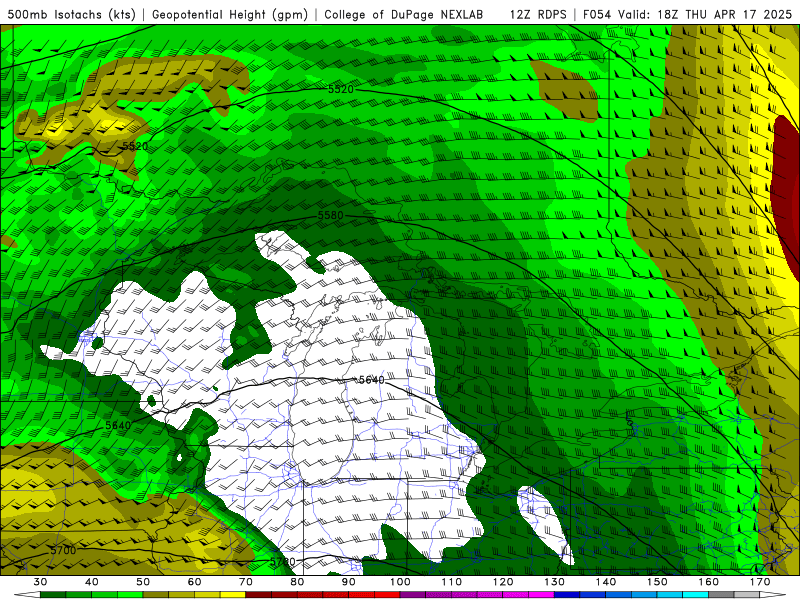
Task: Click the 5520 contour label beside the yellow wind maximum
Action: (x=135, y=146)
